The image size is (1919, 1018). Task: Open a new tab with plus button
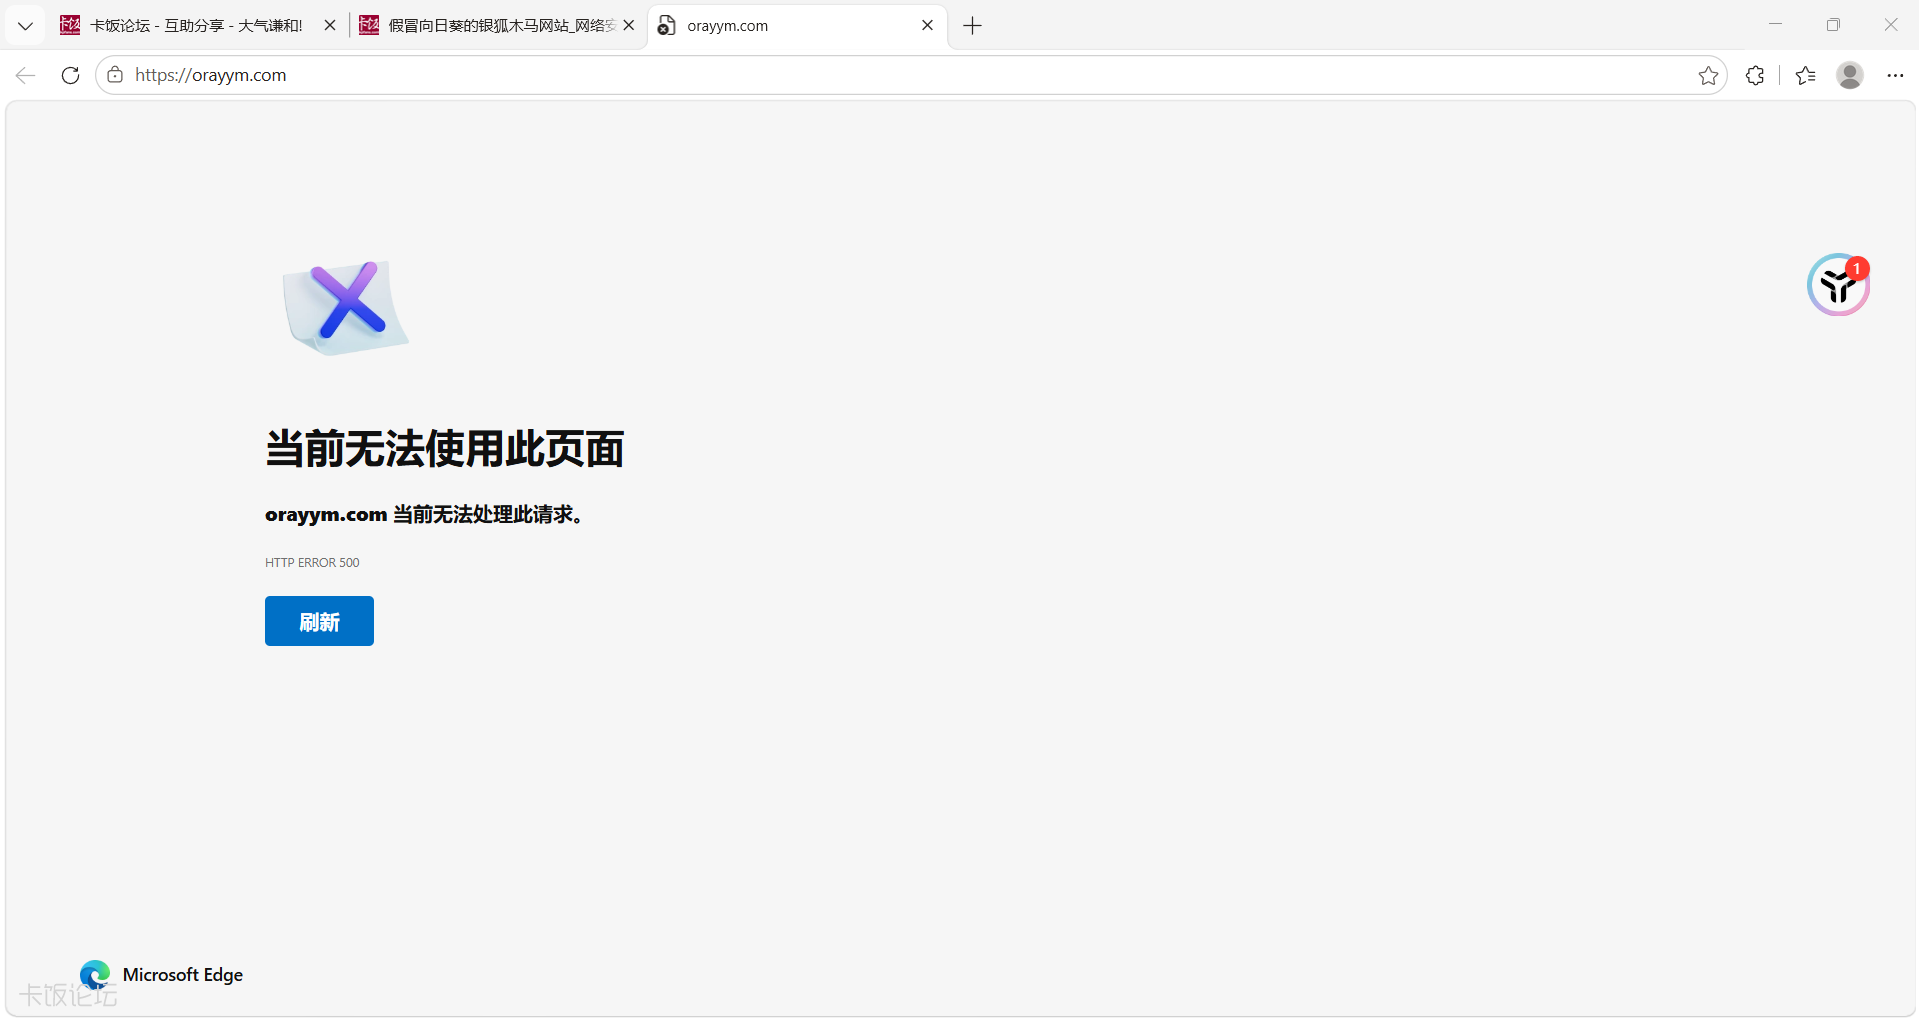(x=972, y=26)
